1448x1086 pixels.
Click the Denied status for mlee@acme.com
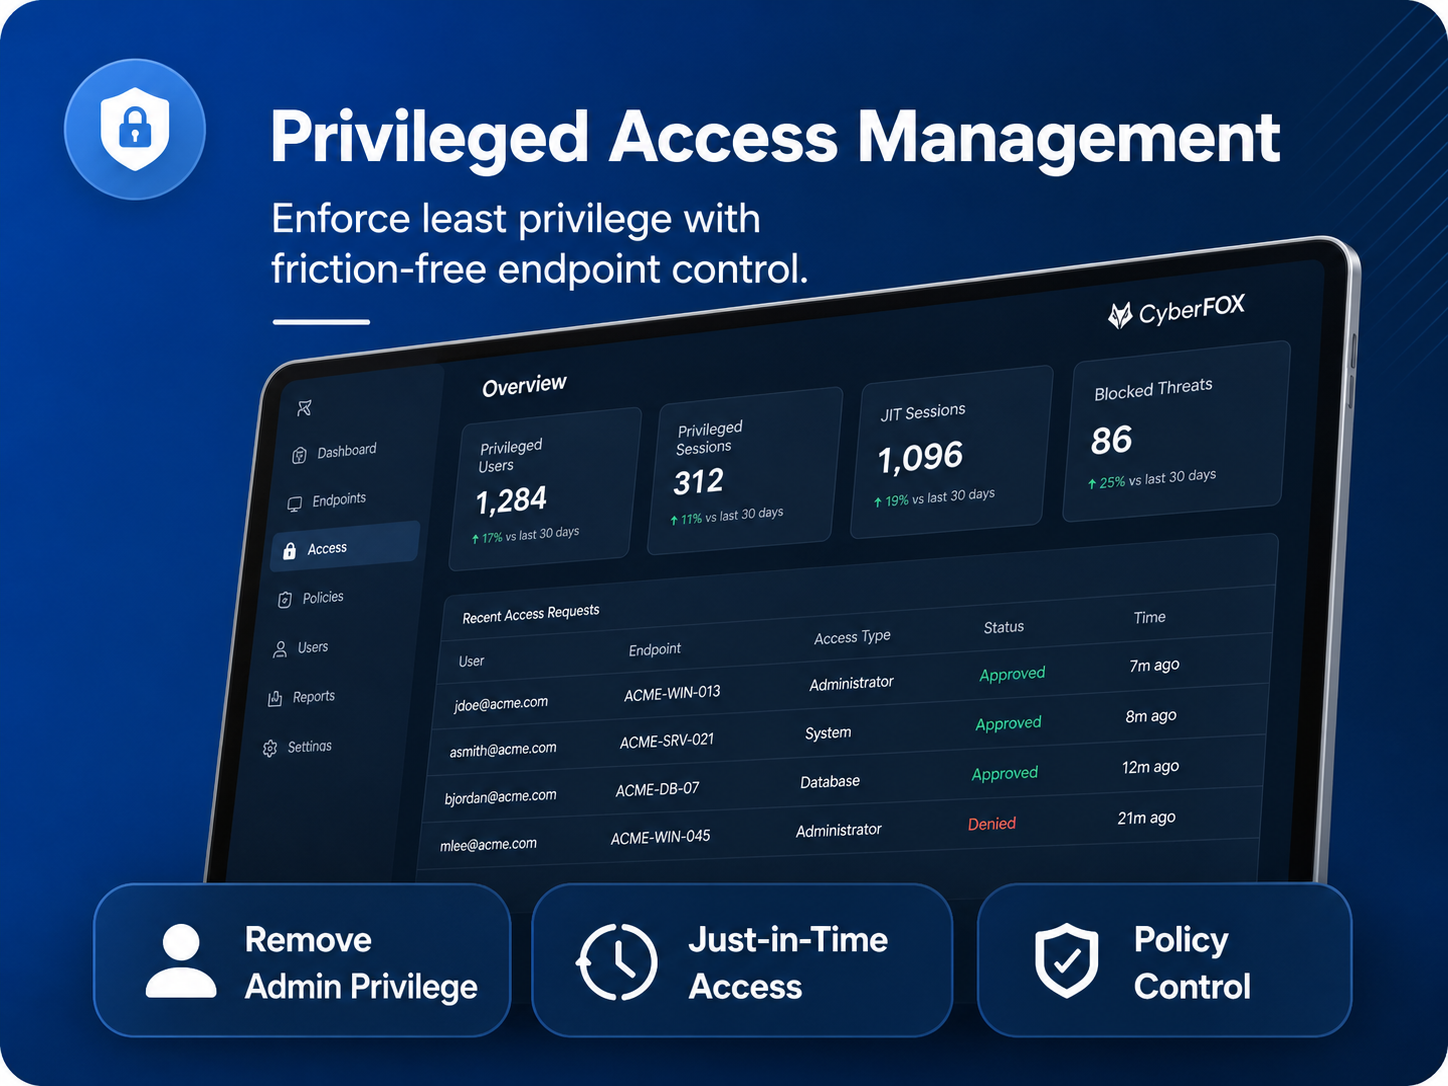point(992,824)
